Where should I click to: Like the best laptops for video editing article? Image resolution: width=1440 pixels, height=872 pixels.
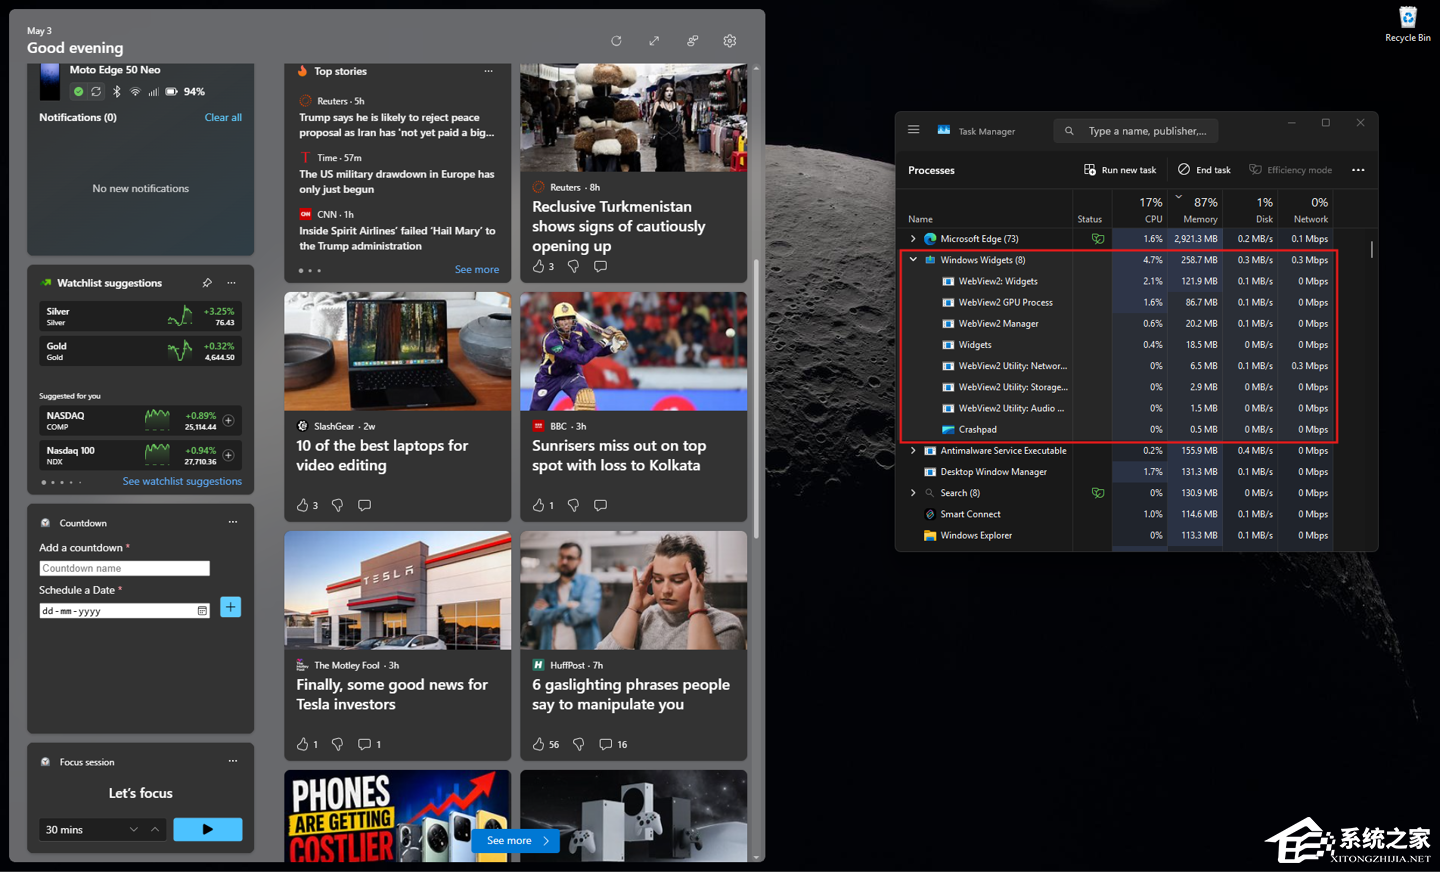click(x=303, y=505)
